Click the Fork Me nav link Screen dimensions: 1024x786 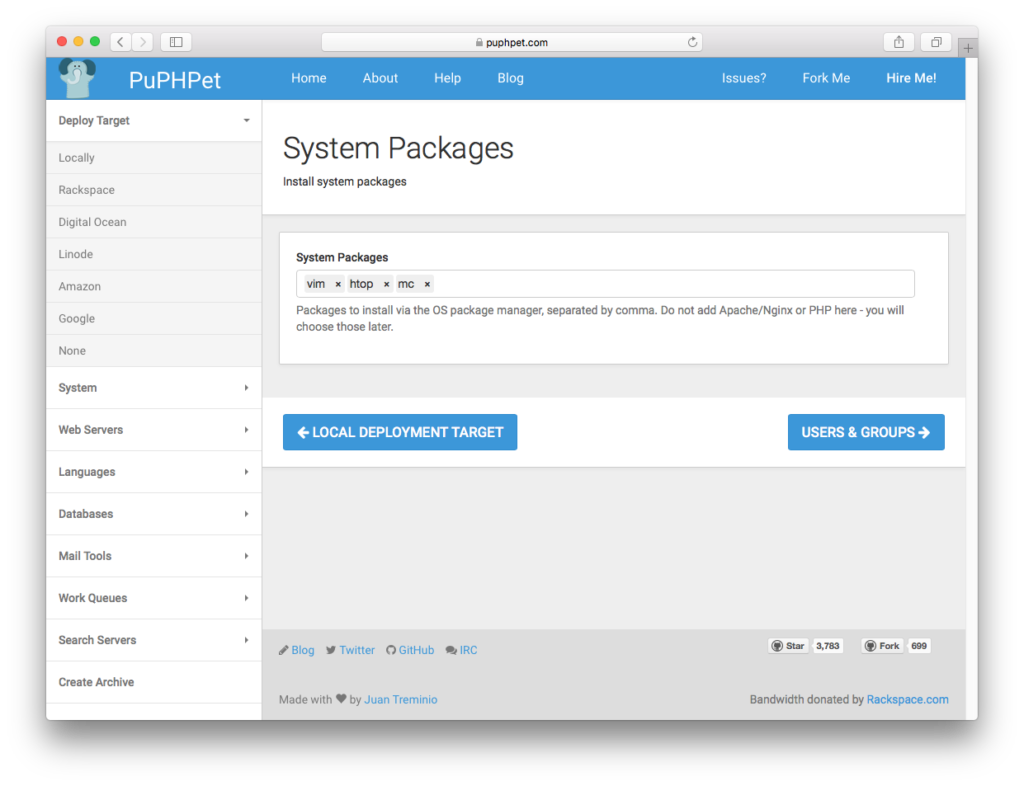(x=826, y=78)
